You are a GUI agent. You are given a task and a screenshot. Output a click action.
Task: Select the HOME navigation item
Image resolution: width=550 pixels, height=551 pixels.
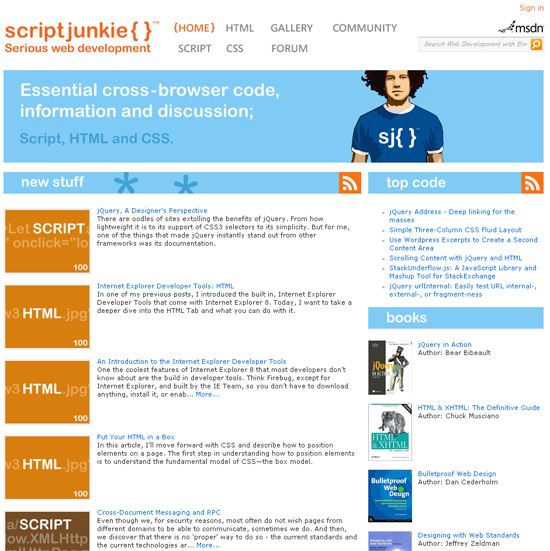(x=194, y=28)
